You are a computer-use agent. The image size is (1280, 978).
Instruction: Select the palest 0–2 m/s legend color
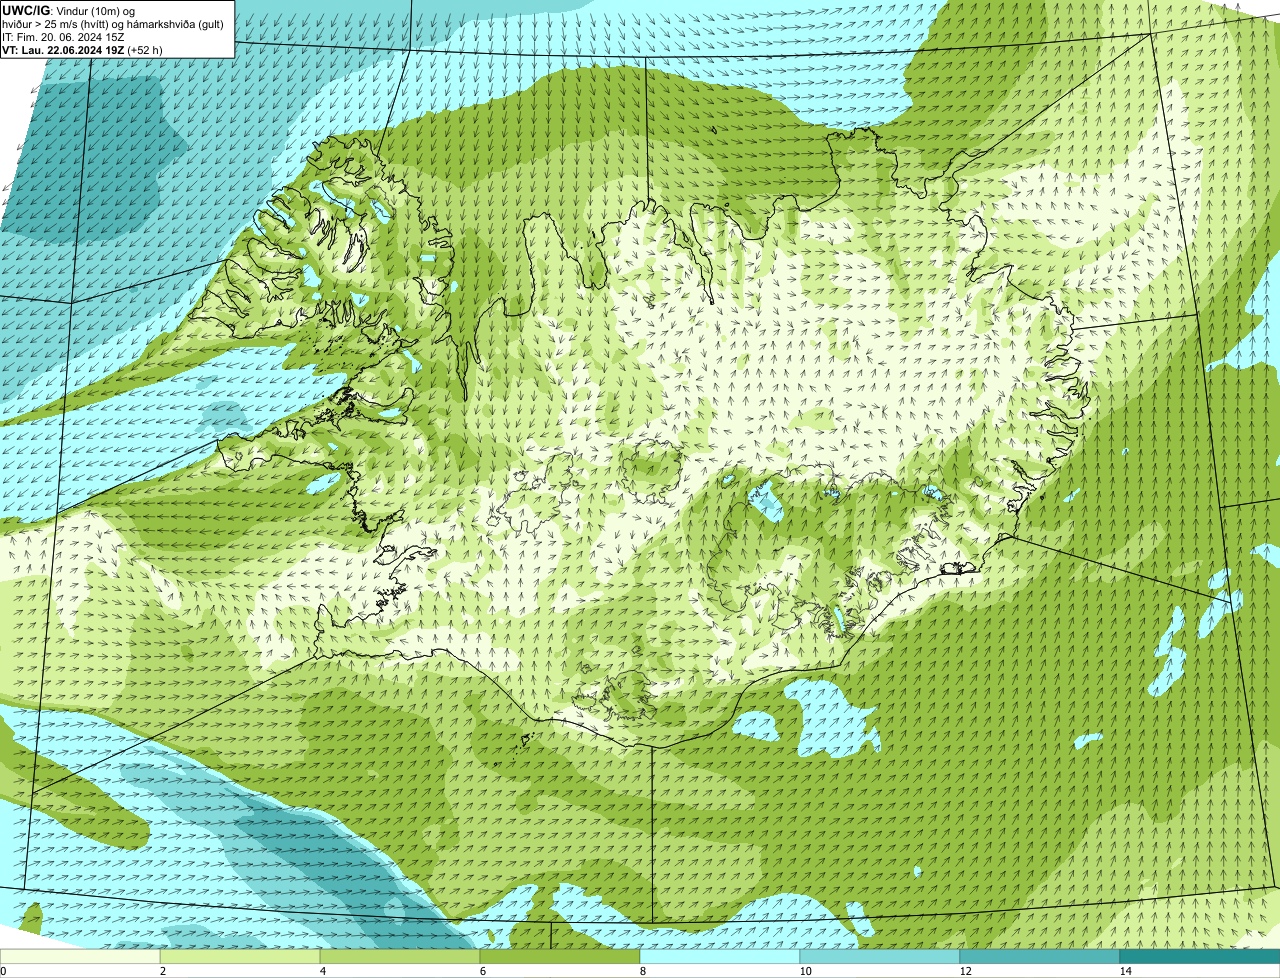[80, 956]
